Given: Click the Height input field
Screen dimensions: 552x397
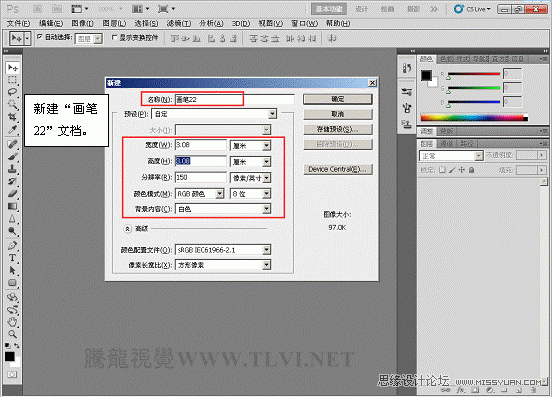Looking at the screenshot, I should 201,161.
